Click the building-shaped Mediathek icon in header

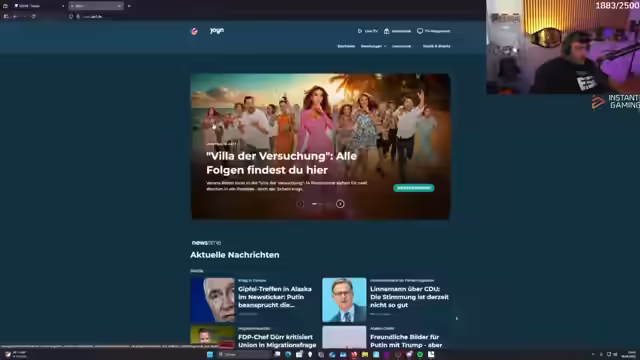[387, 31]
